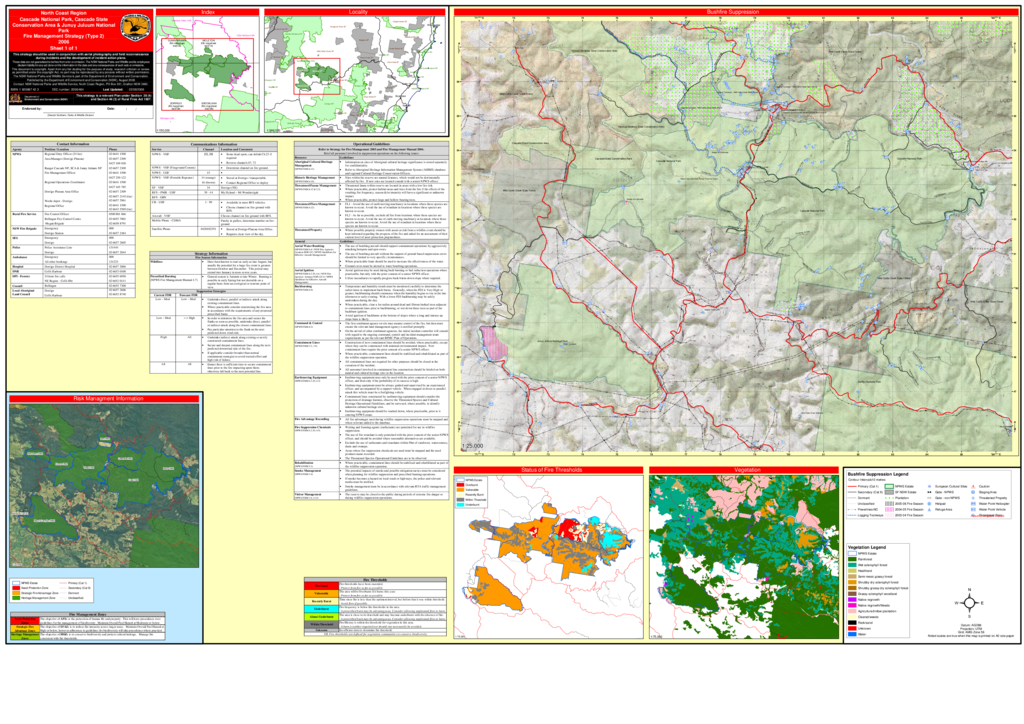Screen dimensions: 1024x724
Task: Click the Plantation green dots legend symbol
Action: tap(889, 498)
